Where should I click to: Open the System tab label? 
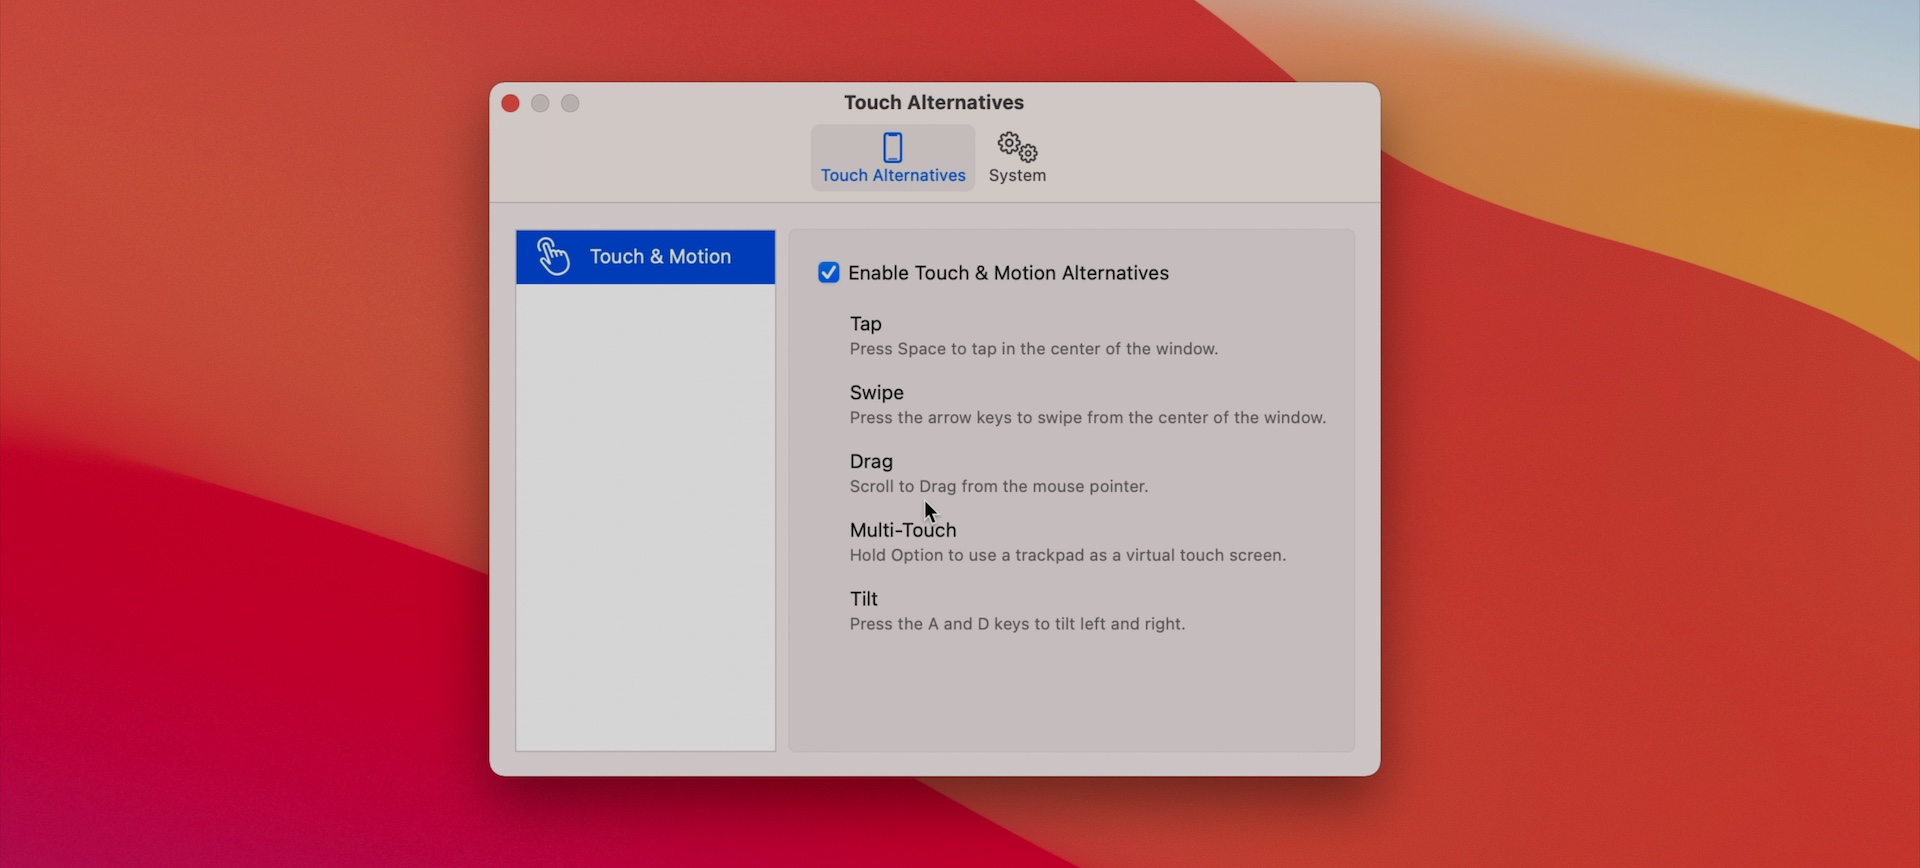1017,176
